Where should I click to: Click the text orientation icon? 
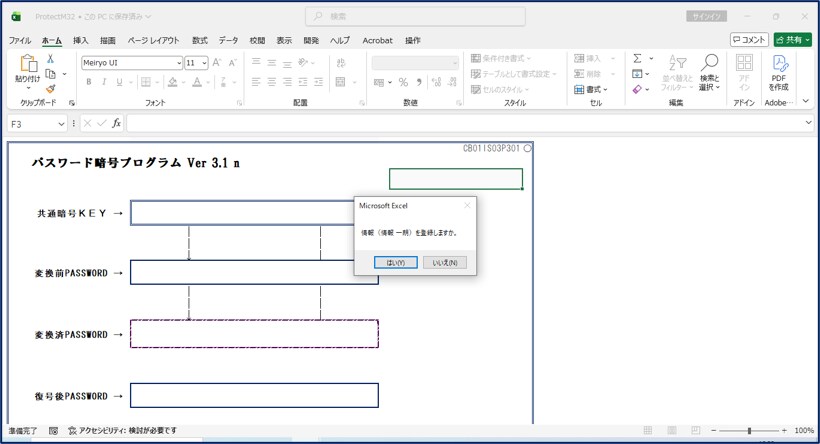303,63
